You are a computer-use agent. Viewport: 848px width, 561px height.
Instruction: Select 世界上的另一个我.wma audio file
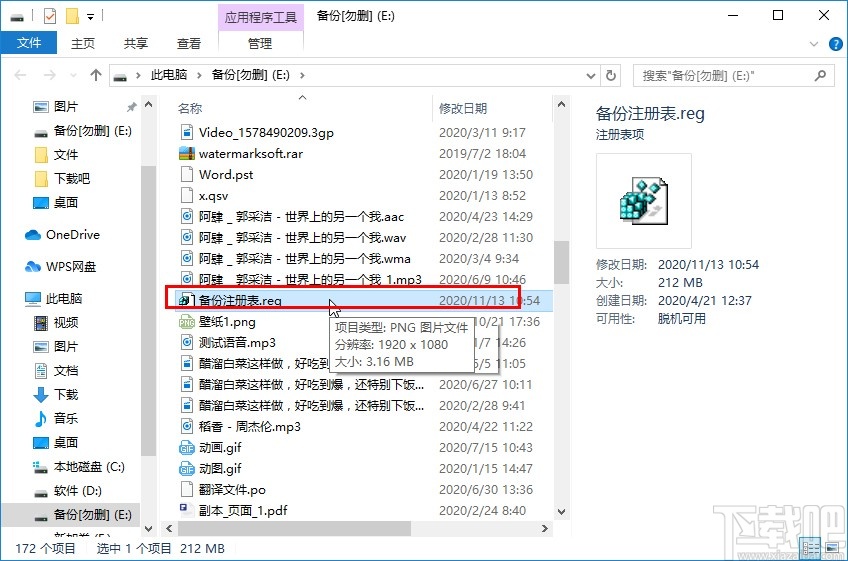[304, 259]
